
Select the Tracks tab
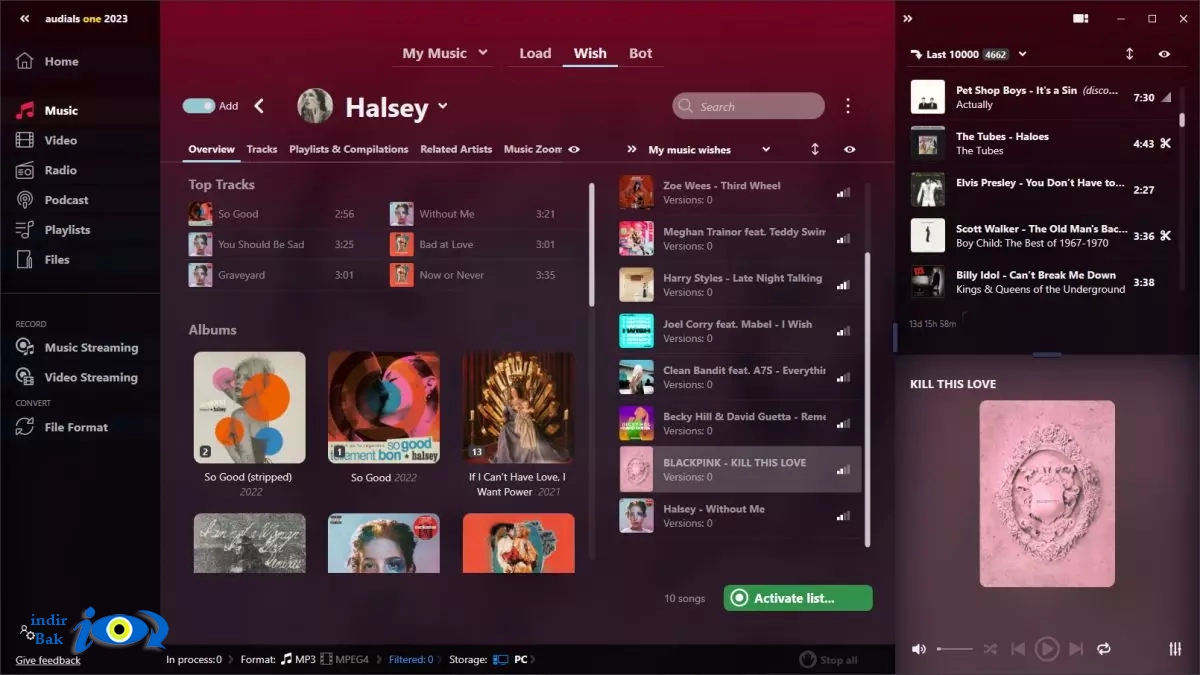pos(262,149)
